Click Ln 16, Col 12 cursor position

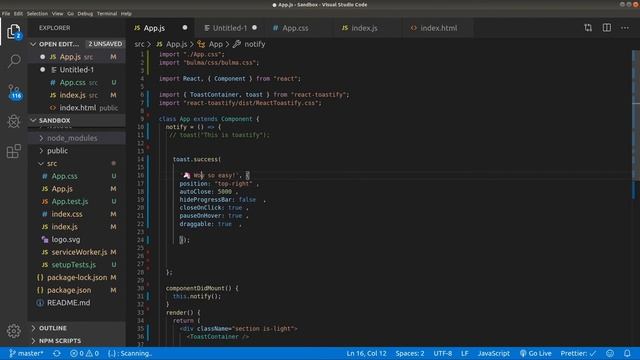[366, 353]
